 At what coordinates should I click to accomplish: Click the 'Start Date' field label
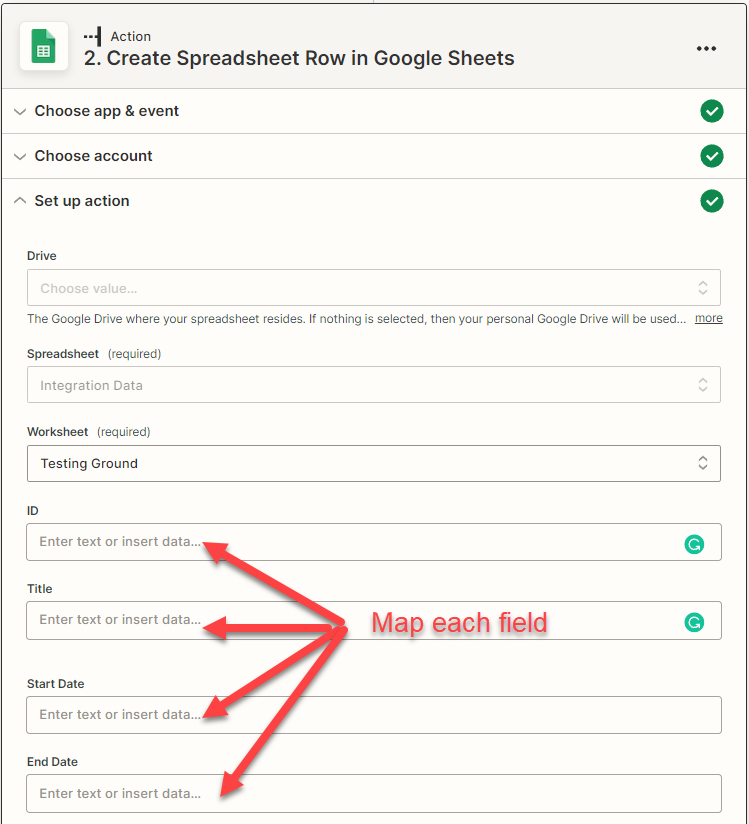[56, 684]
